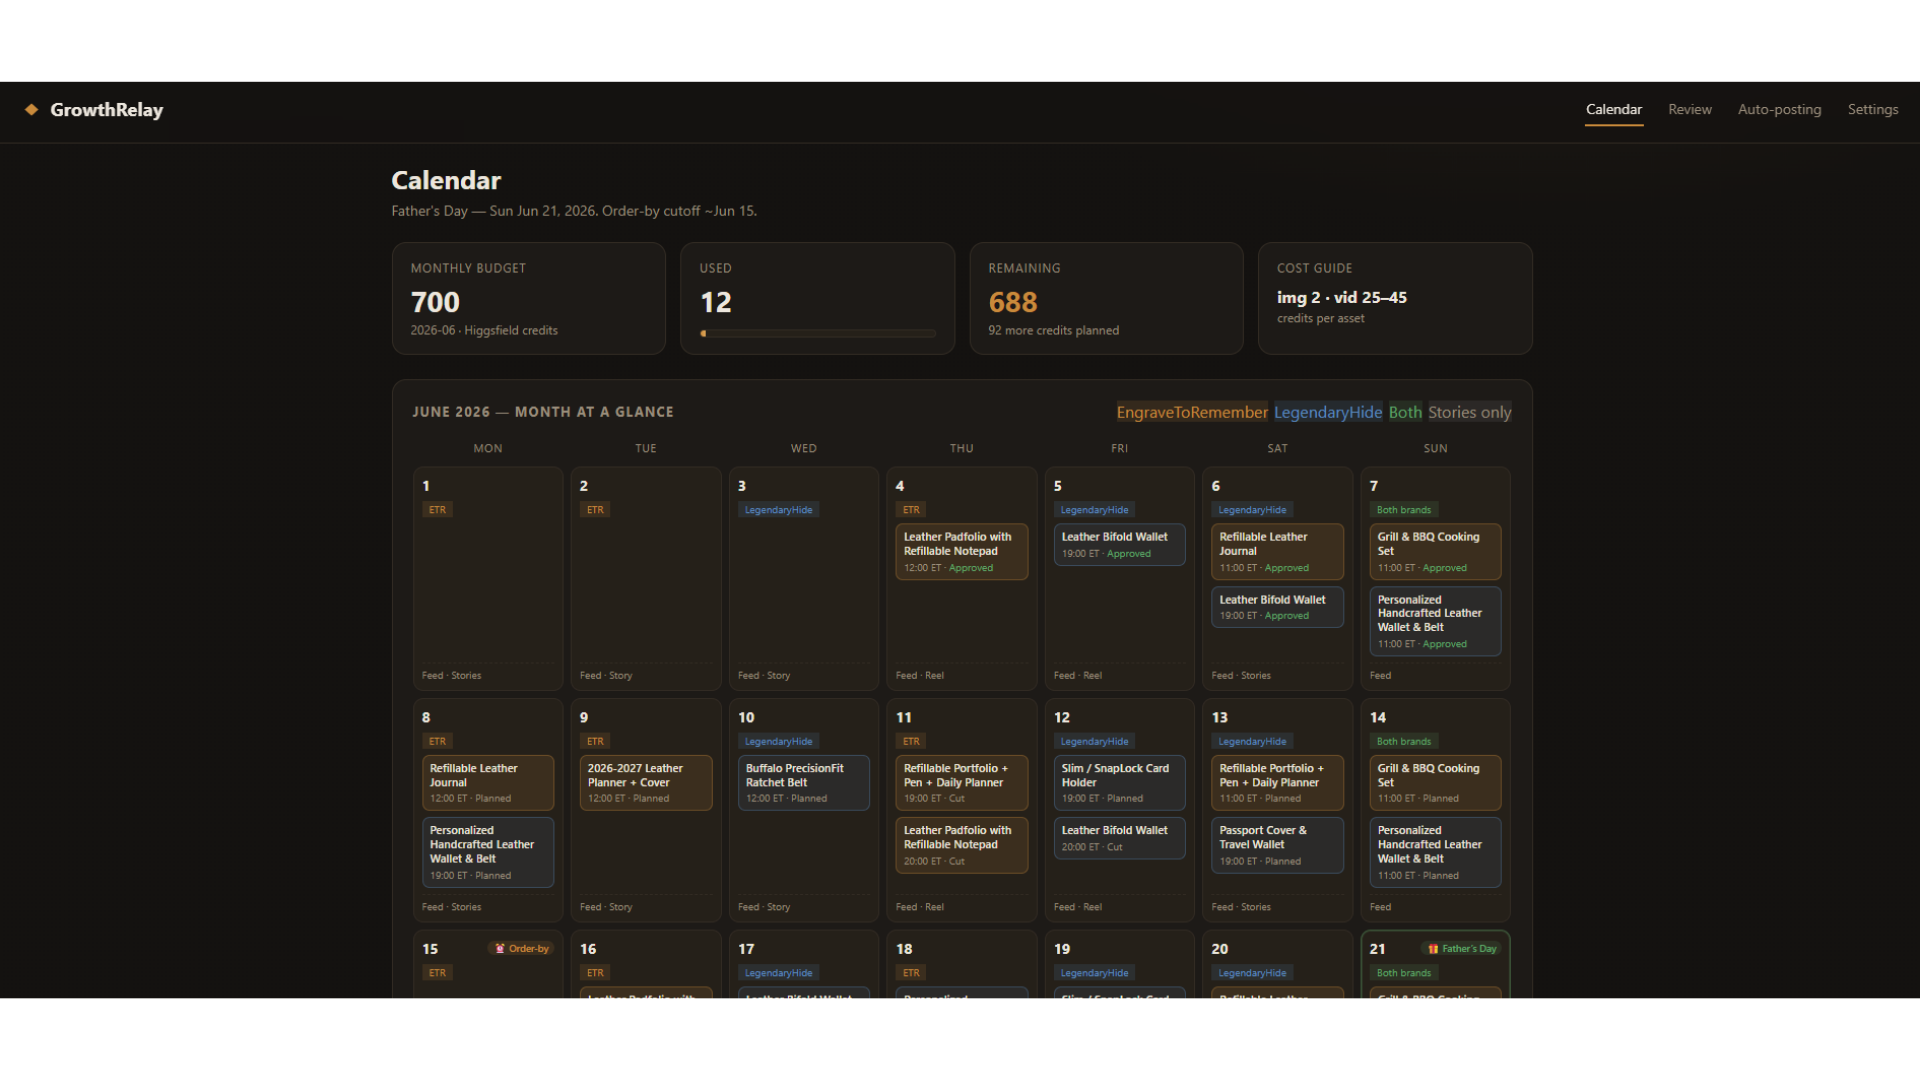Open Personalized Wallet & Belt post on June 8
This screenshot has height=1080, width=1920.
tap(488, 852)
